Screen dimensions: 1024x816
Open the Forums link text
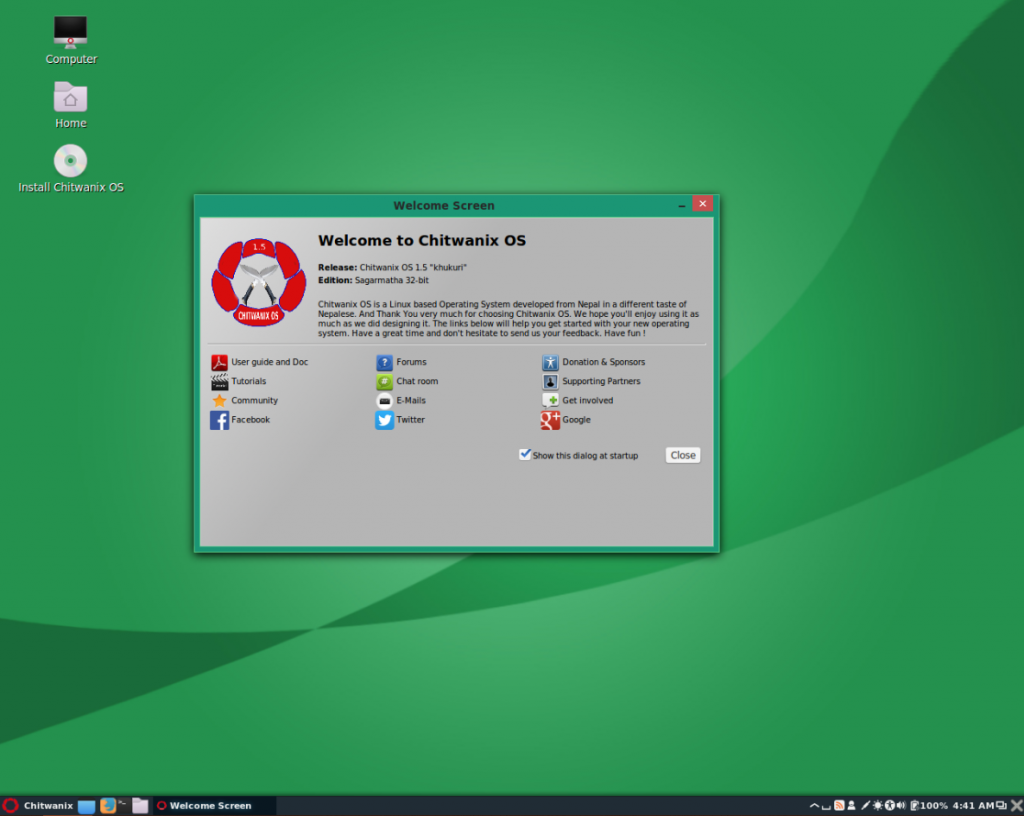click(x=411, y=362)
